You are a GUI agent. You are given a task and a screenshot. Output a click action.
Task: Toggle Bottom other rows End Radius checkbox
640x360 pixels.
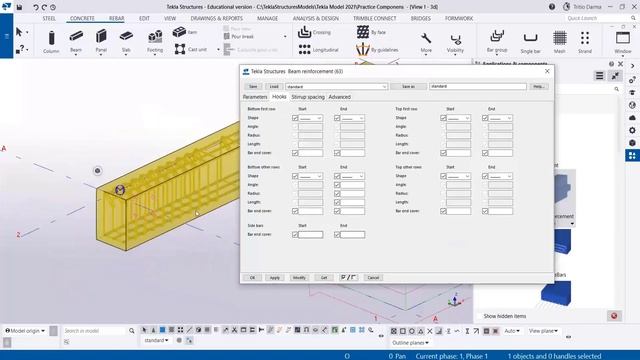tap(337, 193)
